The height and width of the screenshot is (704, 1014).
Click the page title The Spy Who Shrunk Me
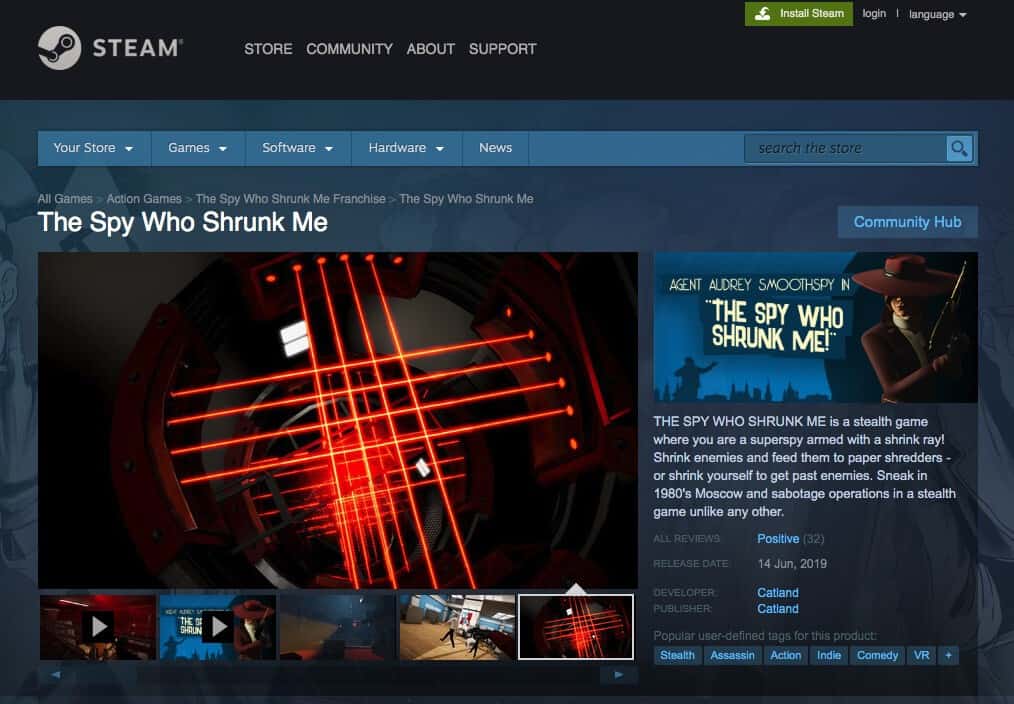pyautogui.click(x=183, y=222)
